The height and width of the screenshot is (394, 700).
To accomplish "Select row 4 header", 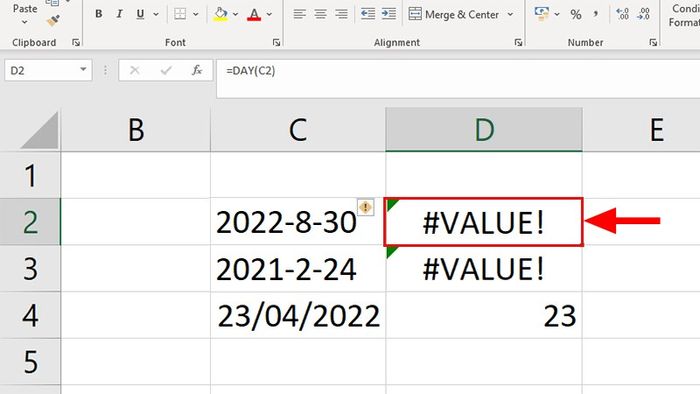I will (30, 315).
